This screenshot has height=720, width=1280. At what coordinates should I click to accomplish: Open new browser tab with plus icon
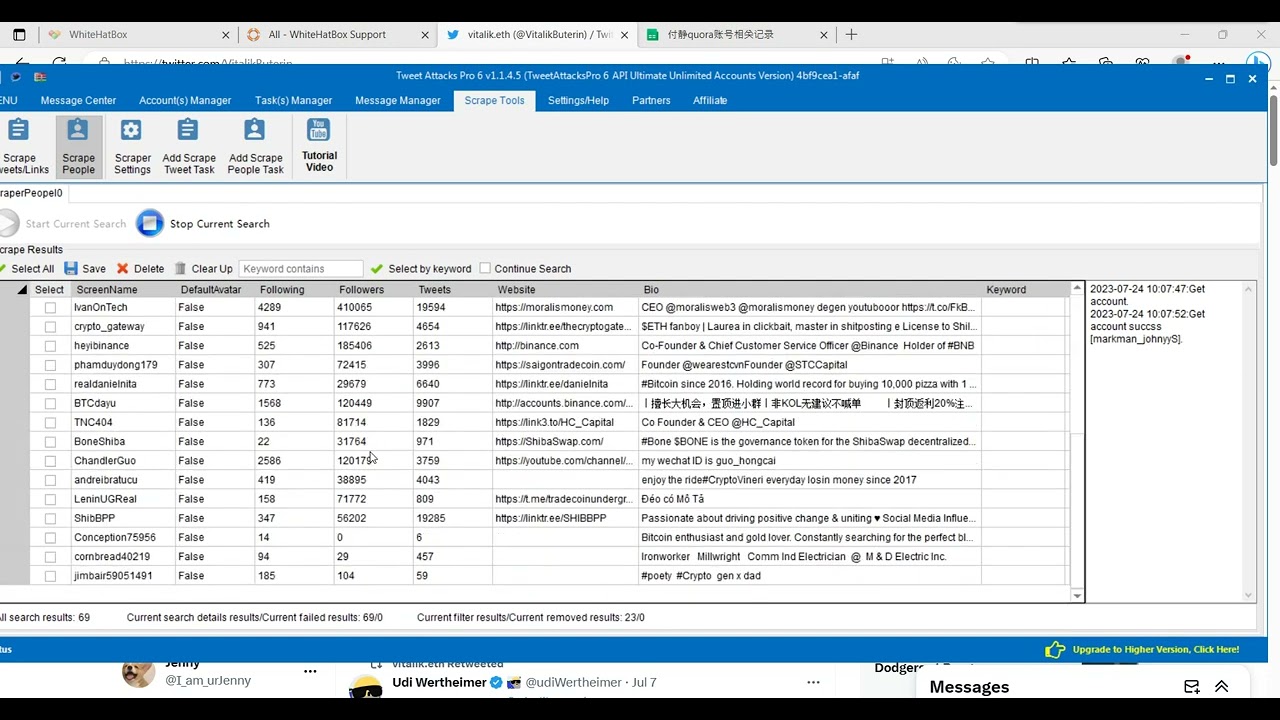coord(851,34)
